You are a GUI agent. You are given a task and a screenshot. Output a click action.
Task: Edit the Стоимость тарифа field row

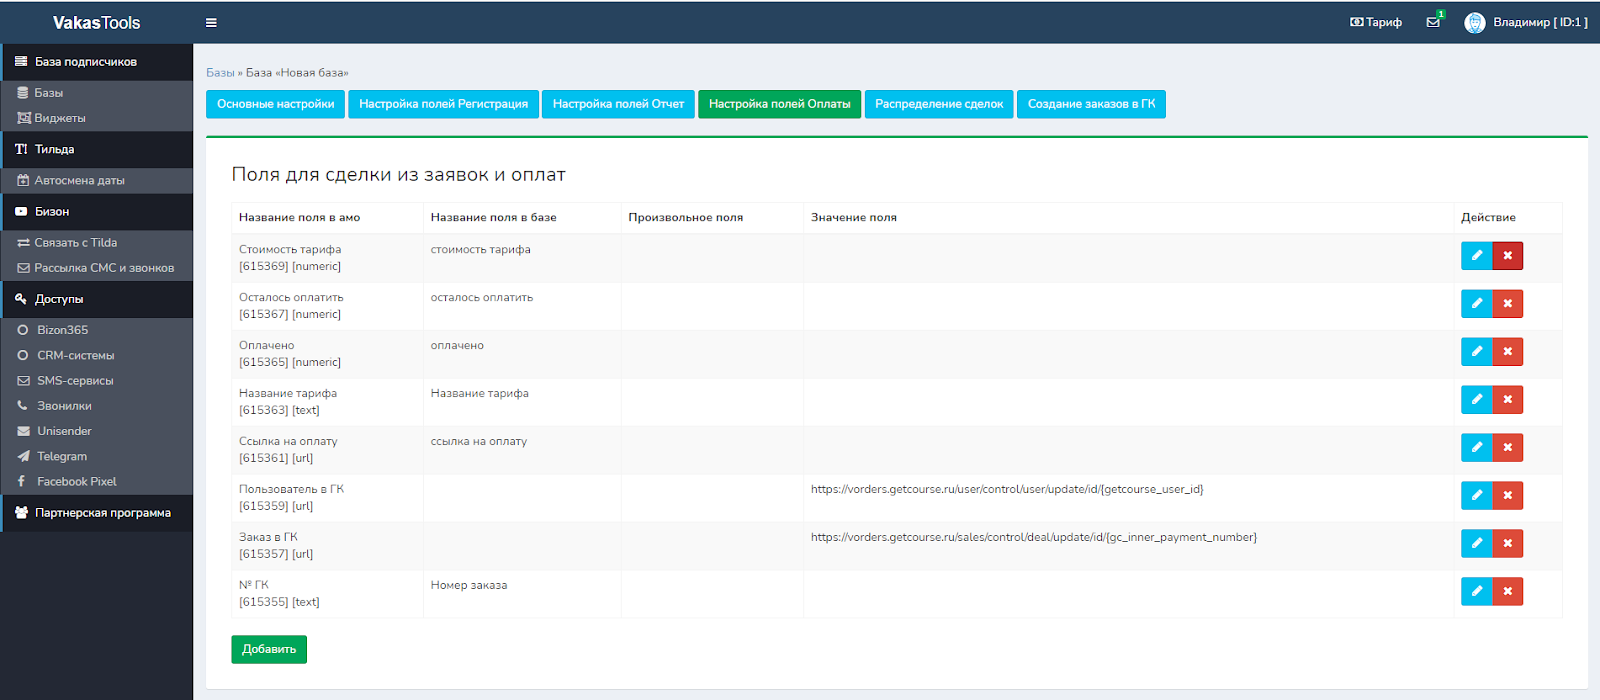tap(1476, 256)
